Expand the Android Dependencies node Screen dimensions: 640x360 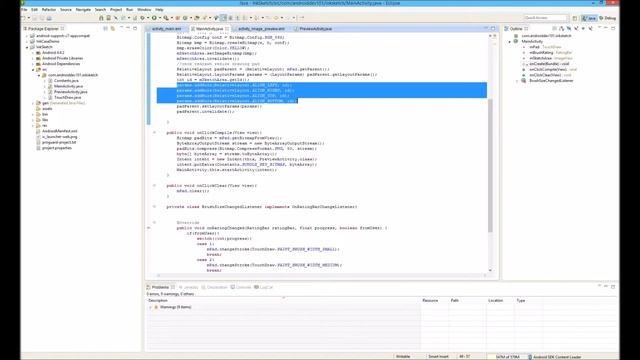[x=33, y=64]
